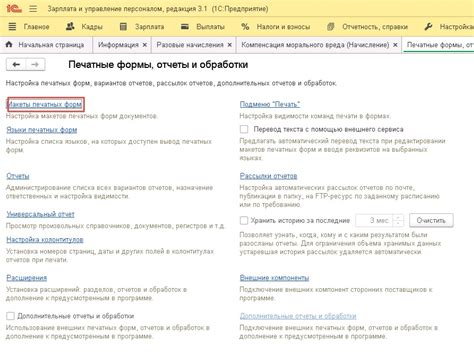Close the Компенсация морального вреда tab
Screen dimensions: 474x364
click(395, 45)
